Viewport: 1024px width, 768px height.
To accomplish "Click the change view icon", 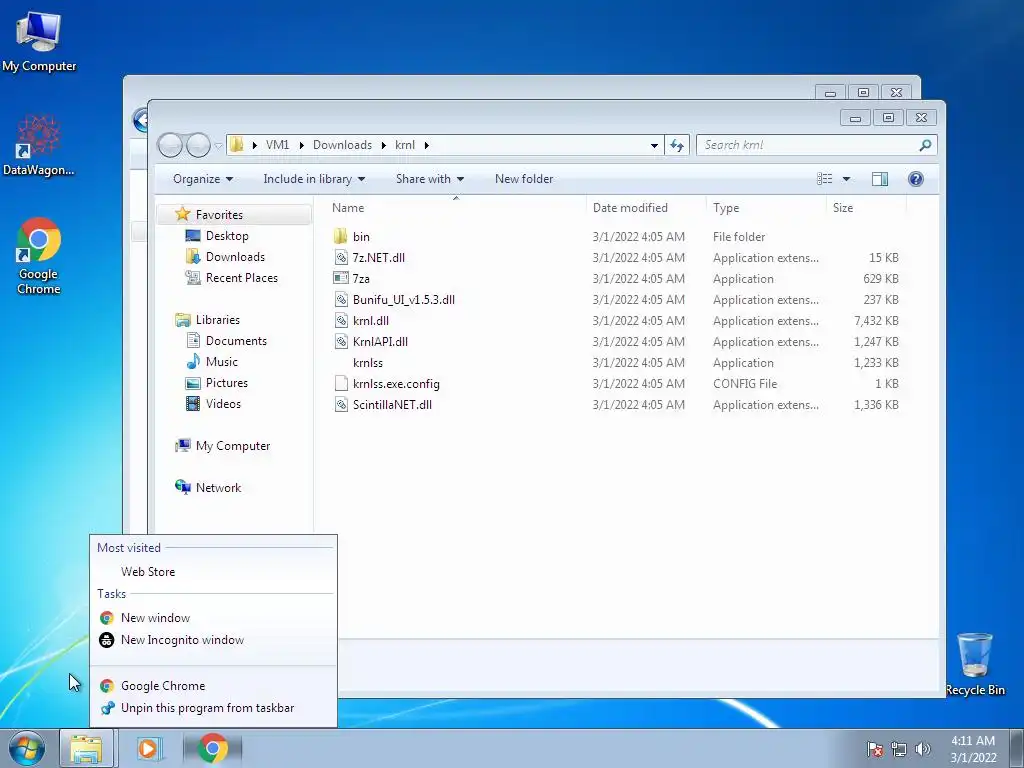I will 825,179.
